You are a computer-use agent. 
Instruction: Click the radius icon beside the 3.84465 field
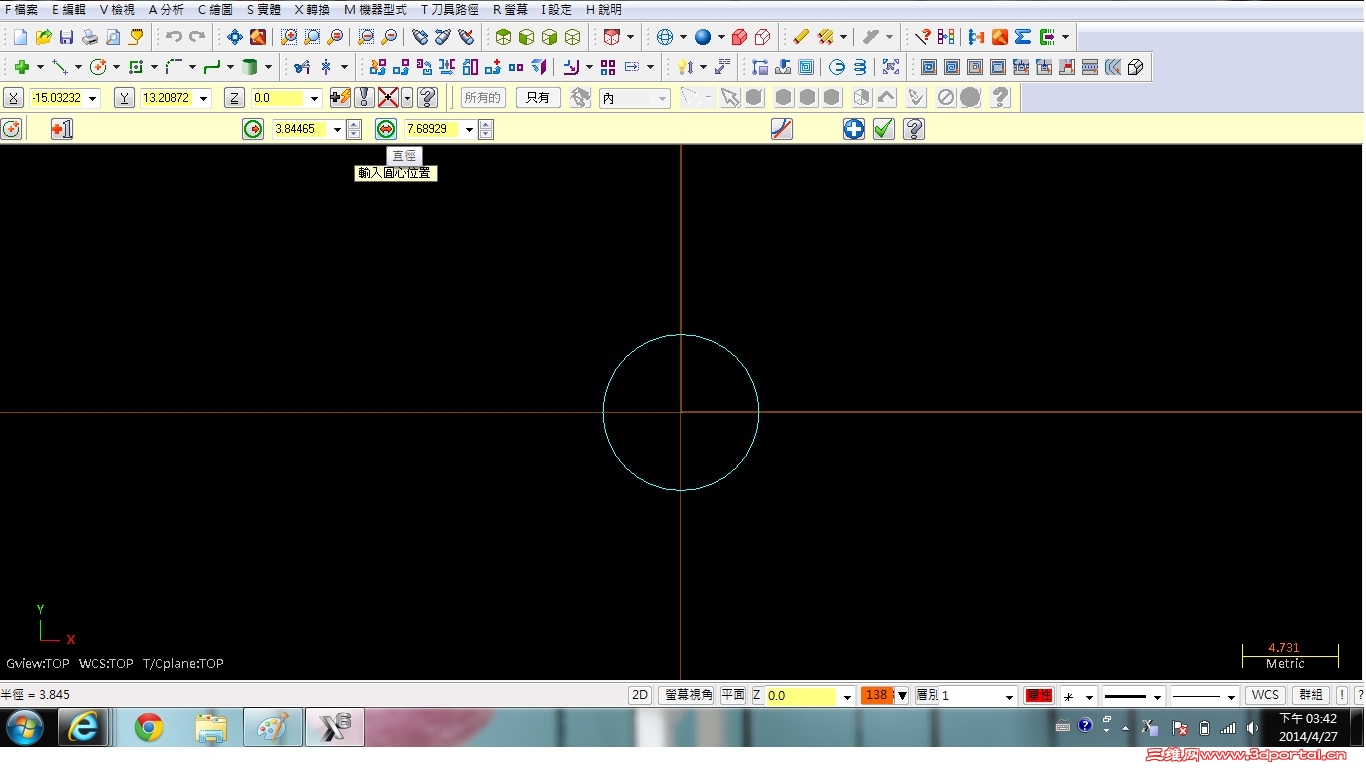[x=253, y=129]
